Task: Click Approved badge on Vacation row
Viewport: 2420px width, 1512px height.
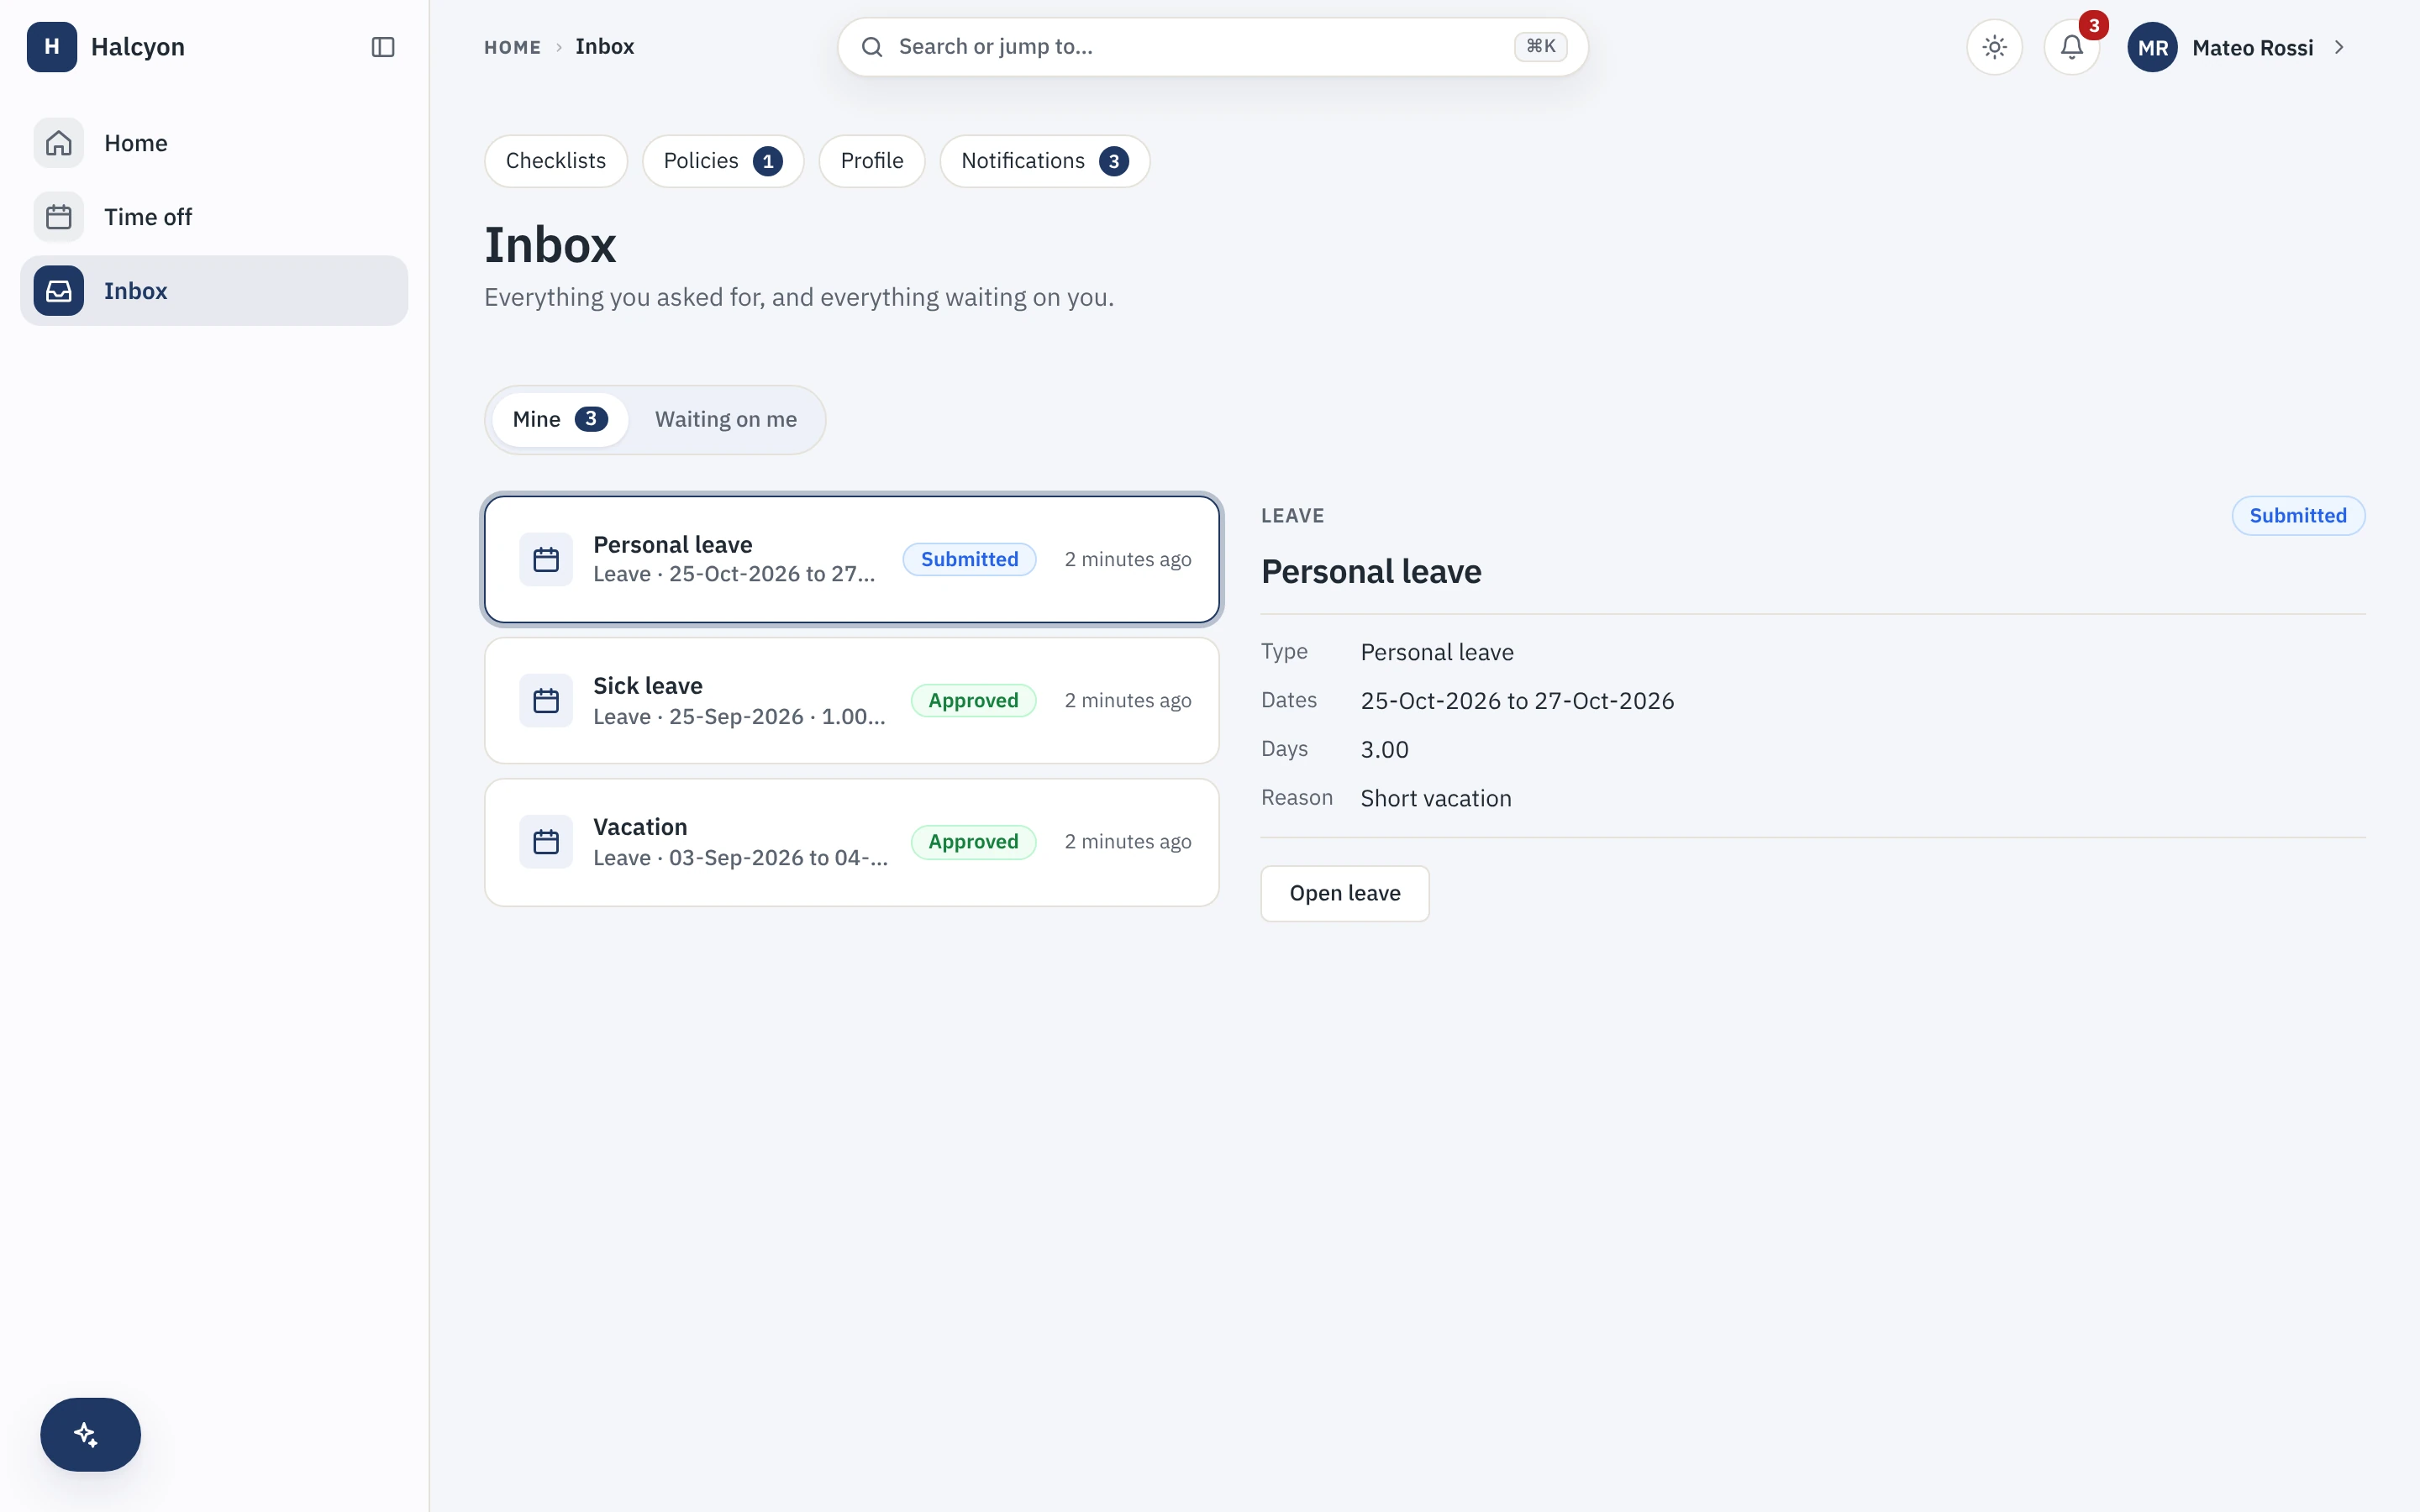Action: 973,842
